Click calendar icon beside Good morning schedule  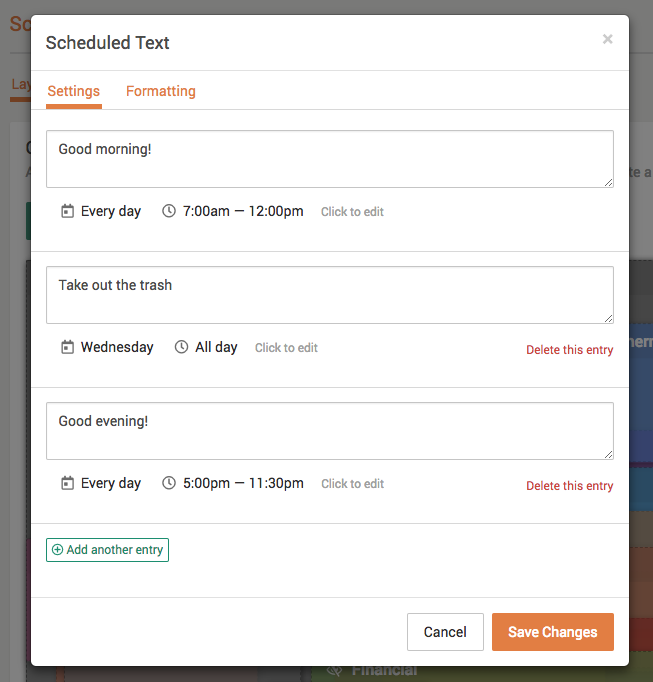tap(67, 211)
